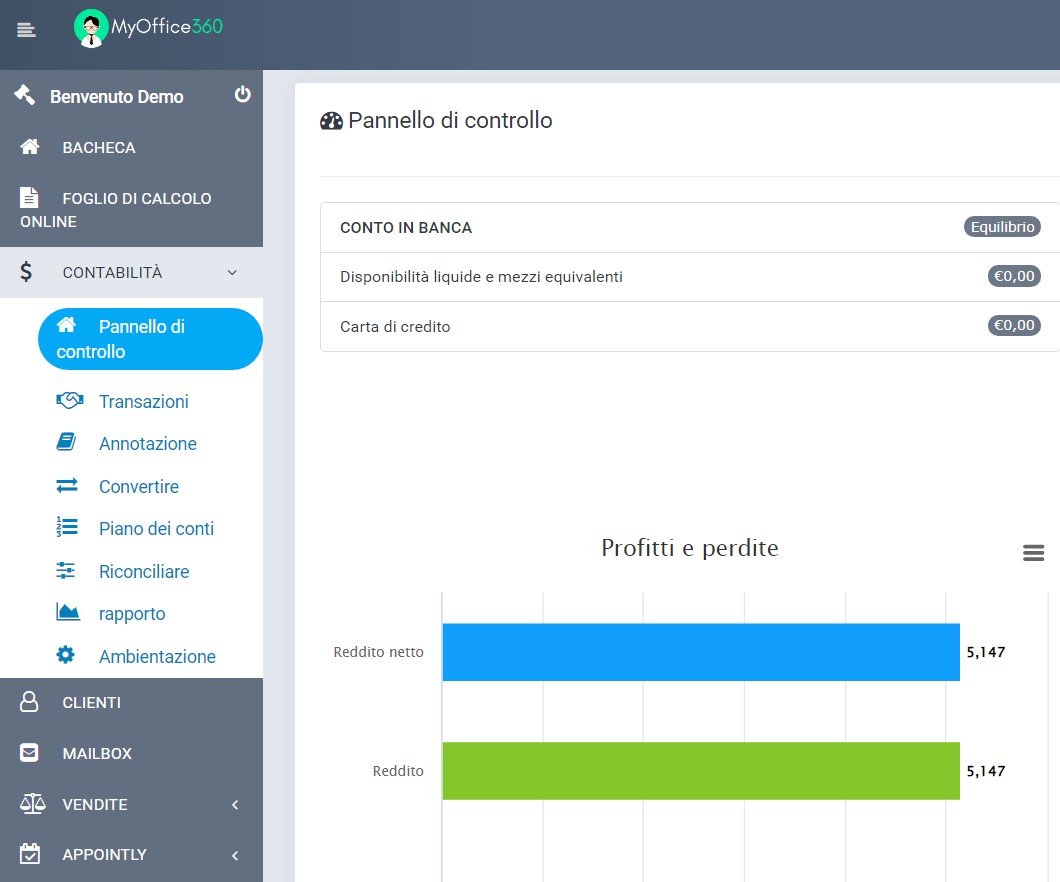Click the Riconciliare sliders icon

pyautogui.click(x=66, y=570)
